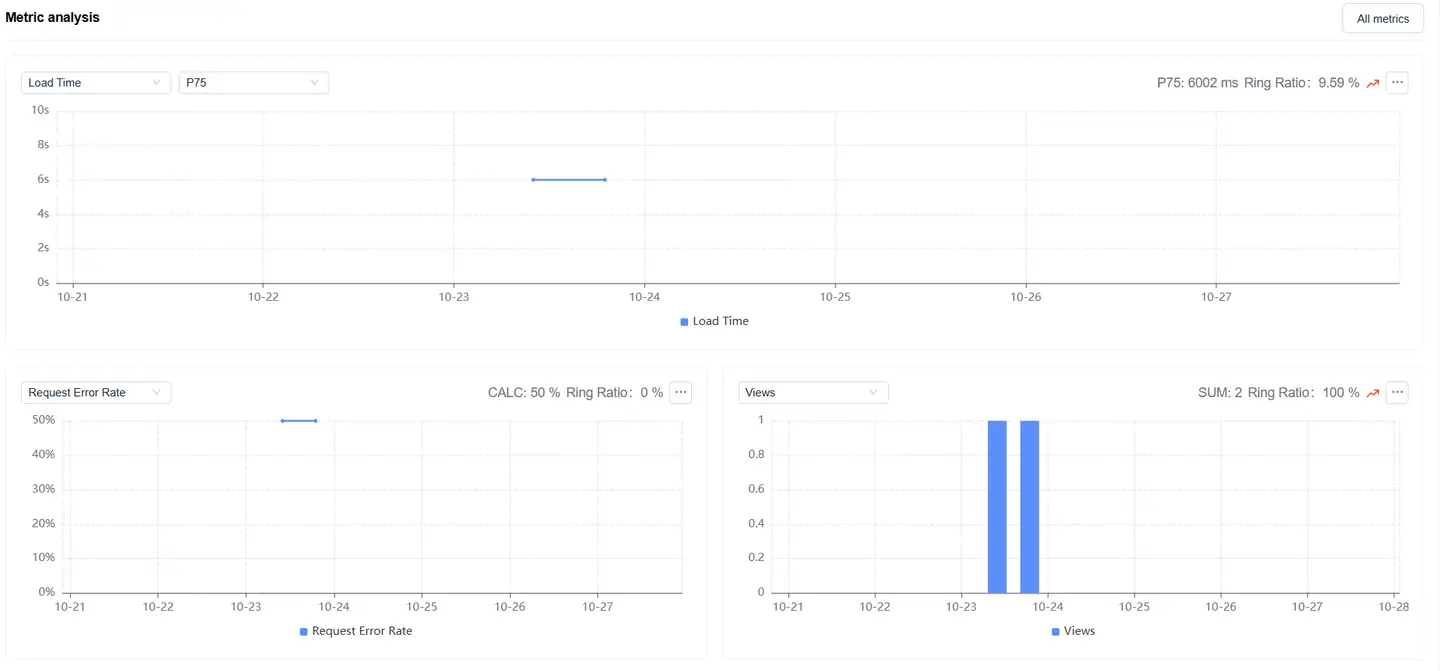The height and width of the screenshot is (671, 1440).
Task: Toggle the Views legend series
Action: 1079,632
